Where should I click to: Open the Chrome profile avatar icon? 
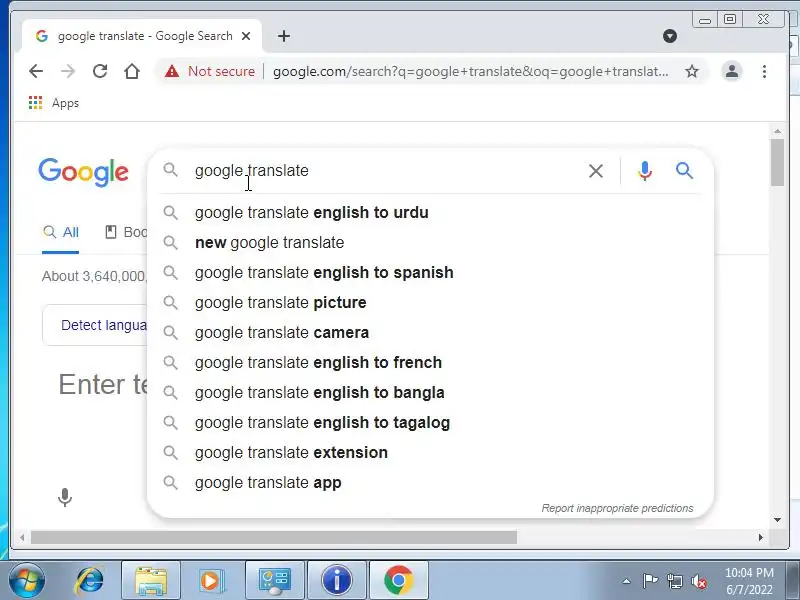coord(732,71)
